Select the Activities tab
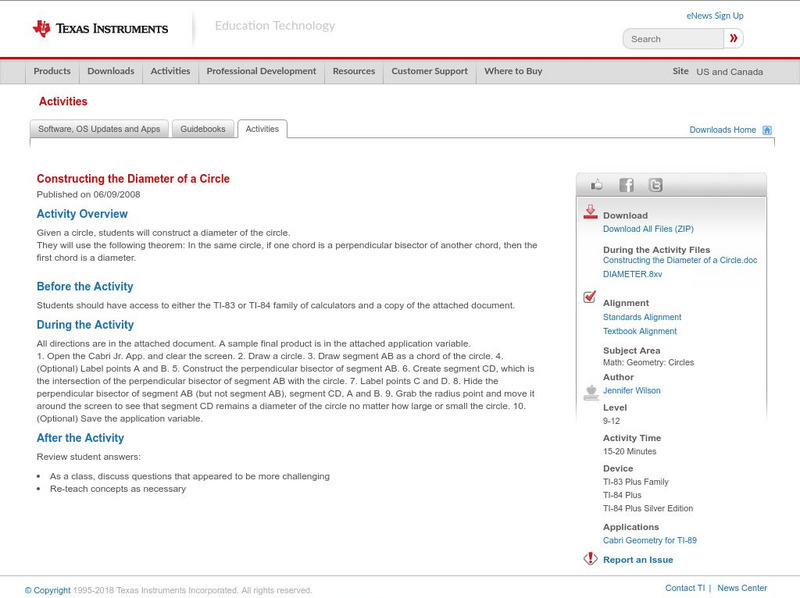 262,129
